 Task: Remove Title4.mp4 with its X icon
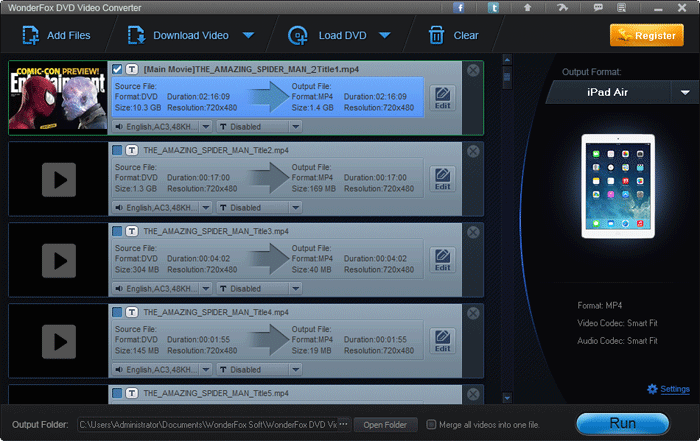473,313
